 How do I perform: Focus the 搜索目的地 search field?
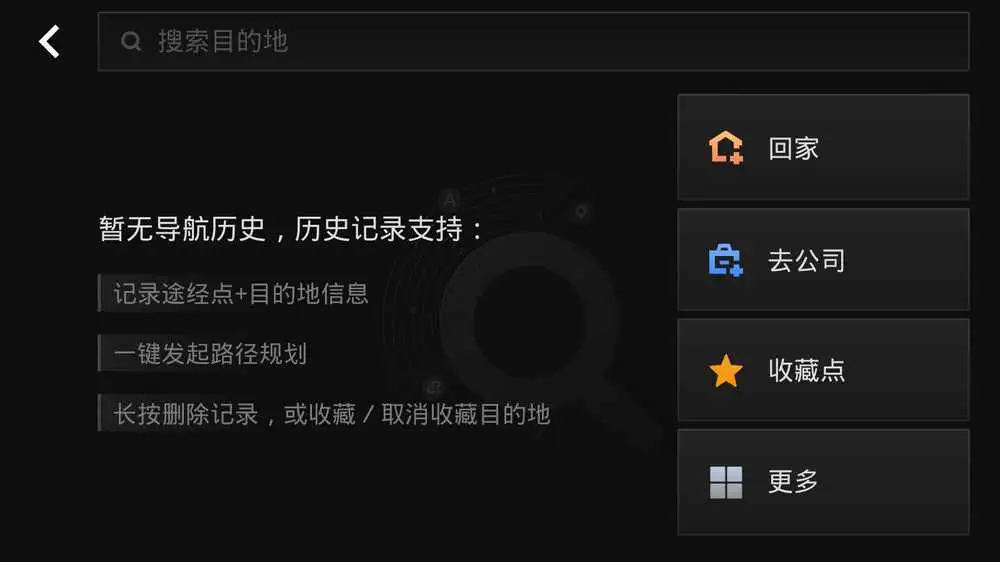[533, 41]
